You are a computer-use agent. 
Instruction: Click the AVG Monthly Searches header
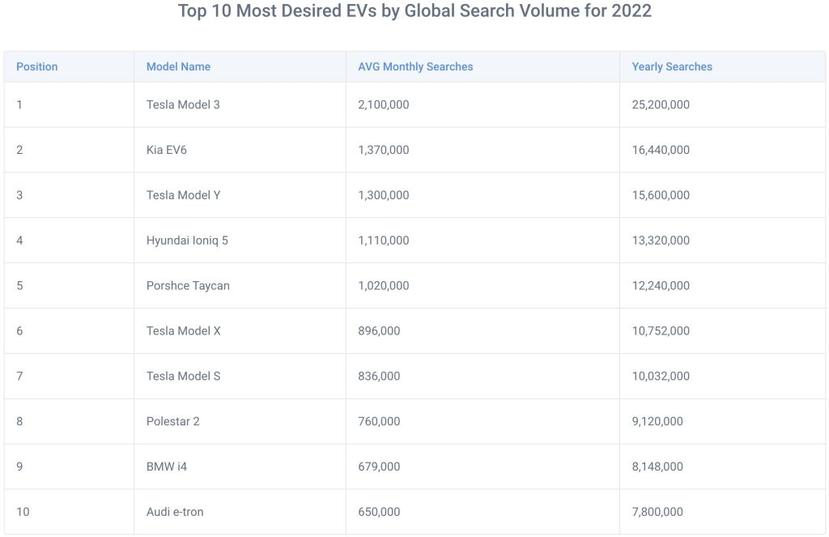[415, 67]
